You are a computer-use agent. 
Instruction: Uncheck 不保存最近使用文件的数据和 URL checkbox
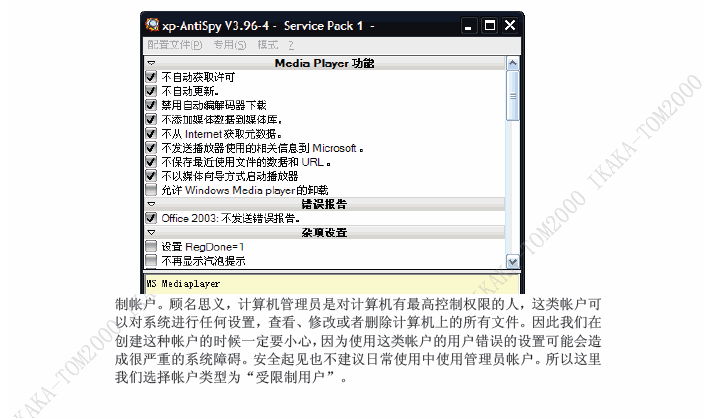tap(151, 162)
